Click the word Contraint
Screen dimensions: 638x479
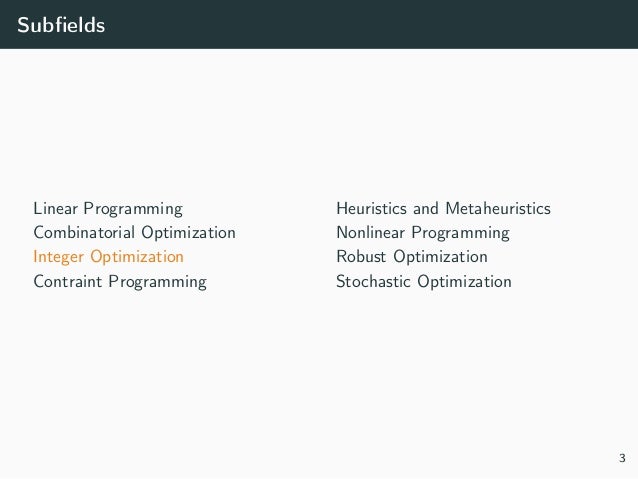pos(68,282)
